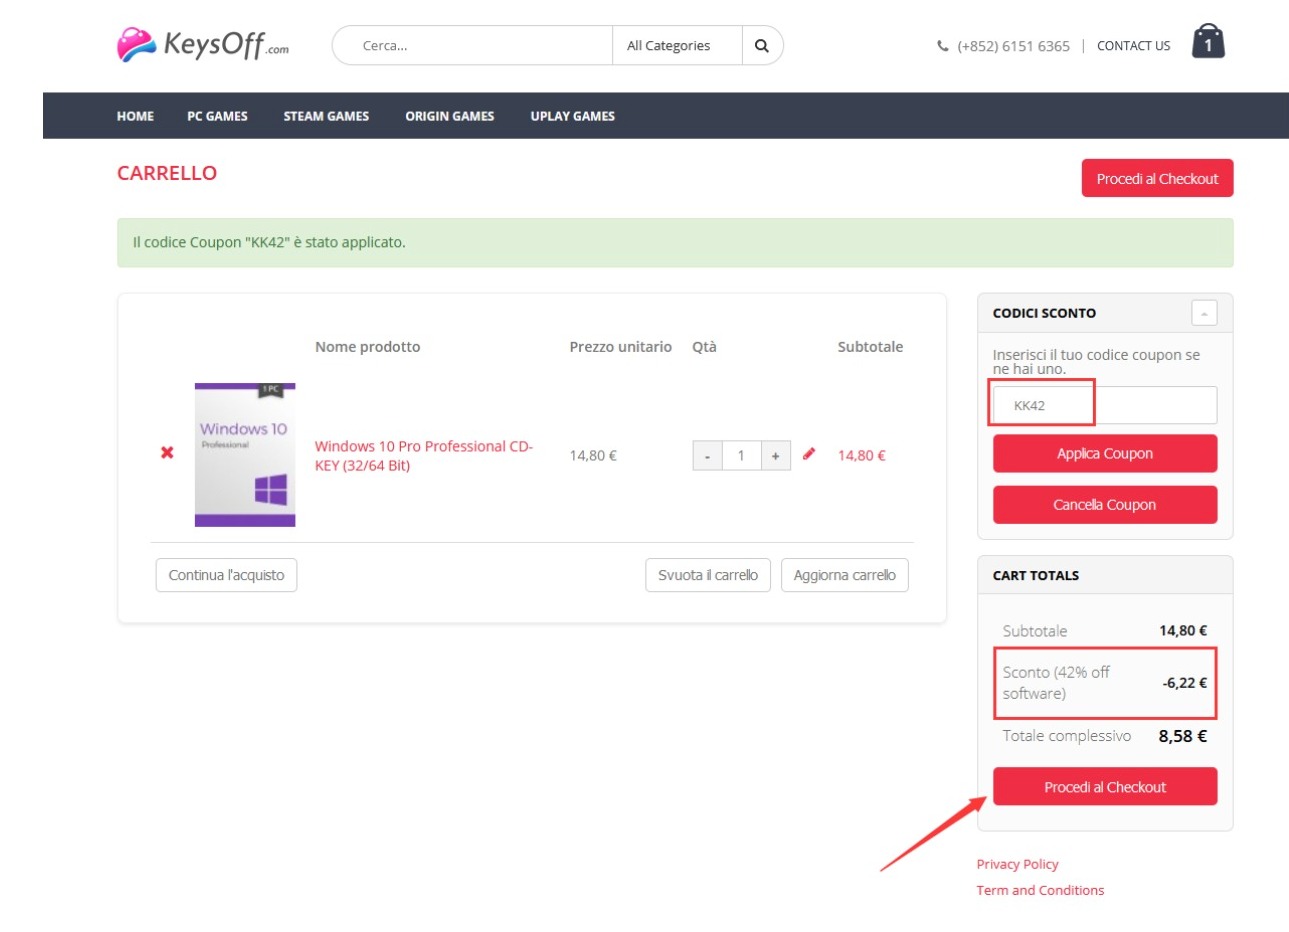Viewport: 1289px width, 932px height.
Task: Click the Nome prodotto column header
Action: click(368, 347)
